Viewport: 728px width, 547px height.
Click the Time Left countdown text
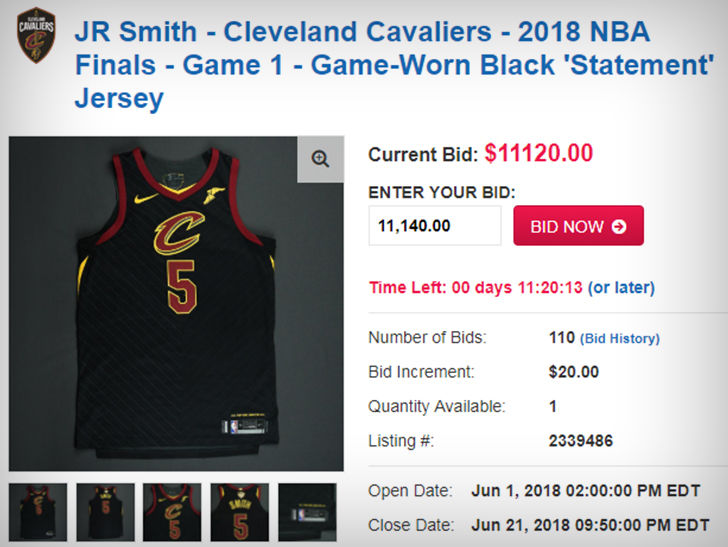[475, 287]
